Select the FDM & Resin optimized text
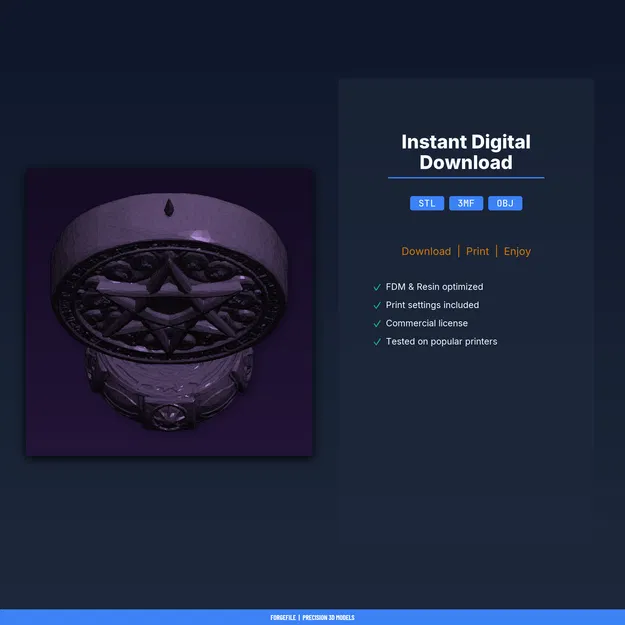 tap(434, 287)
